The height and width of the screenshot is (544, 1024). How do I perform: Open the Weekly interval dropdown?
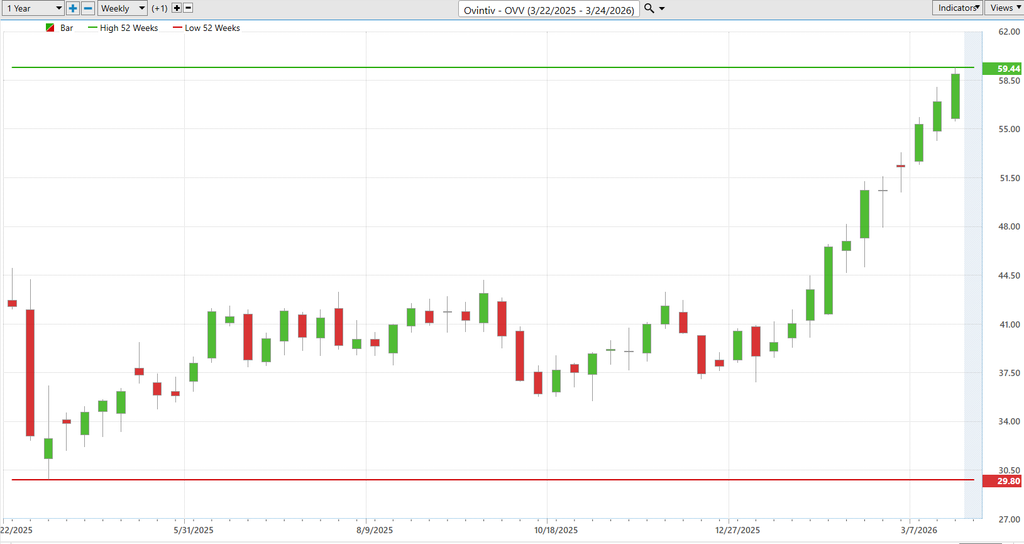pyautogui.click(x=121, y=8)
